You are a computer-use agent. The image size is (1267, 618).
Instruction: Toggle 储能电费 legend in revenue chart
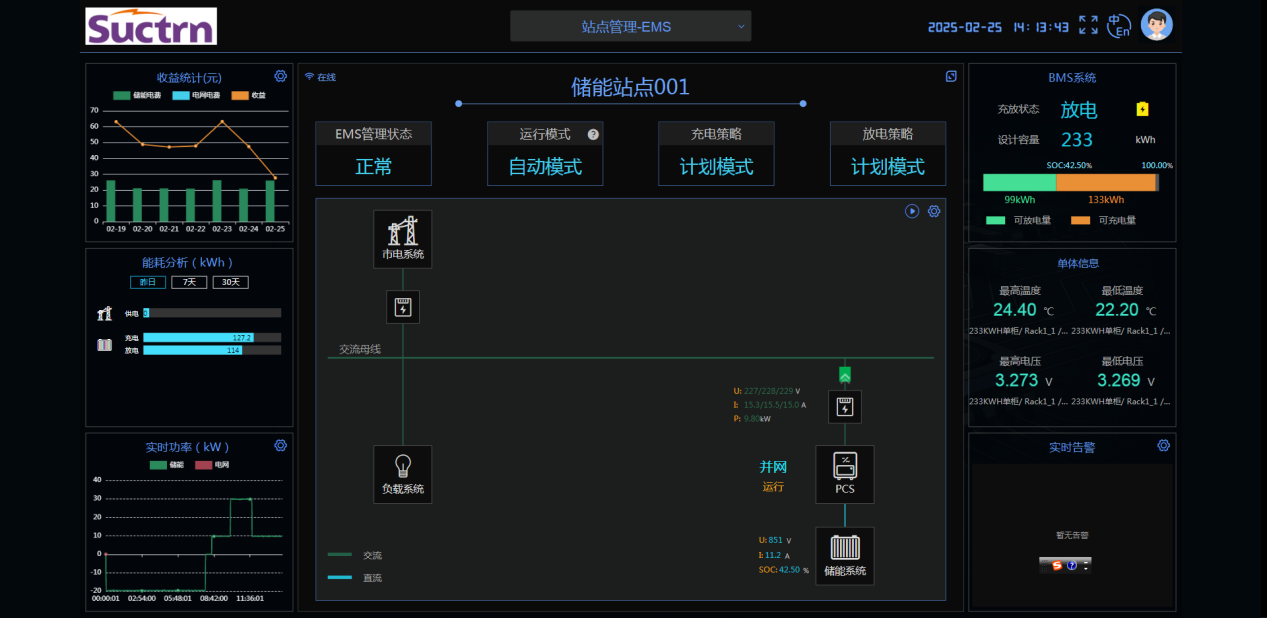coord(136,95)
